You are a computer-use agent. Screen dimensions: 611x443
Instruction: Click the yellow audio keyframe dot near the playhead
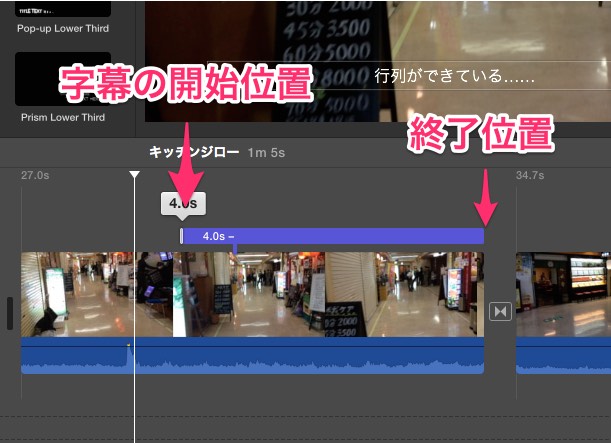(128, 345)
